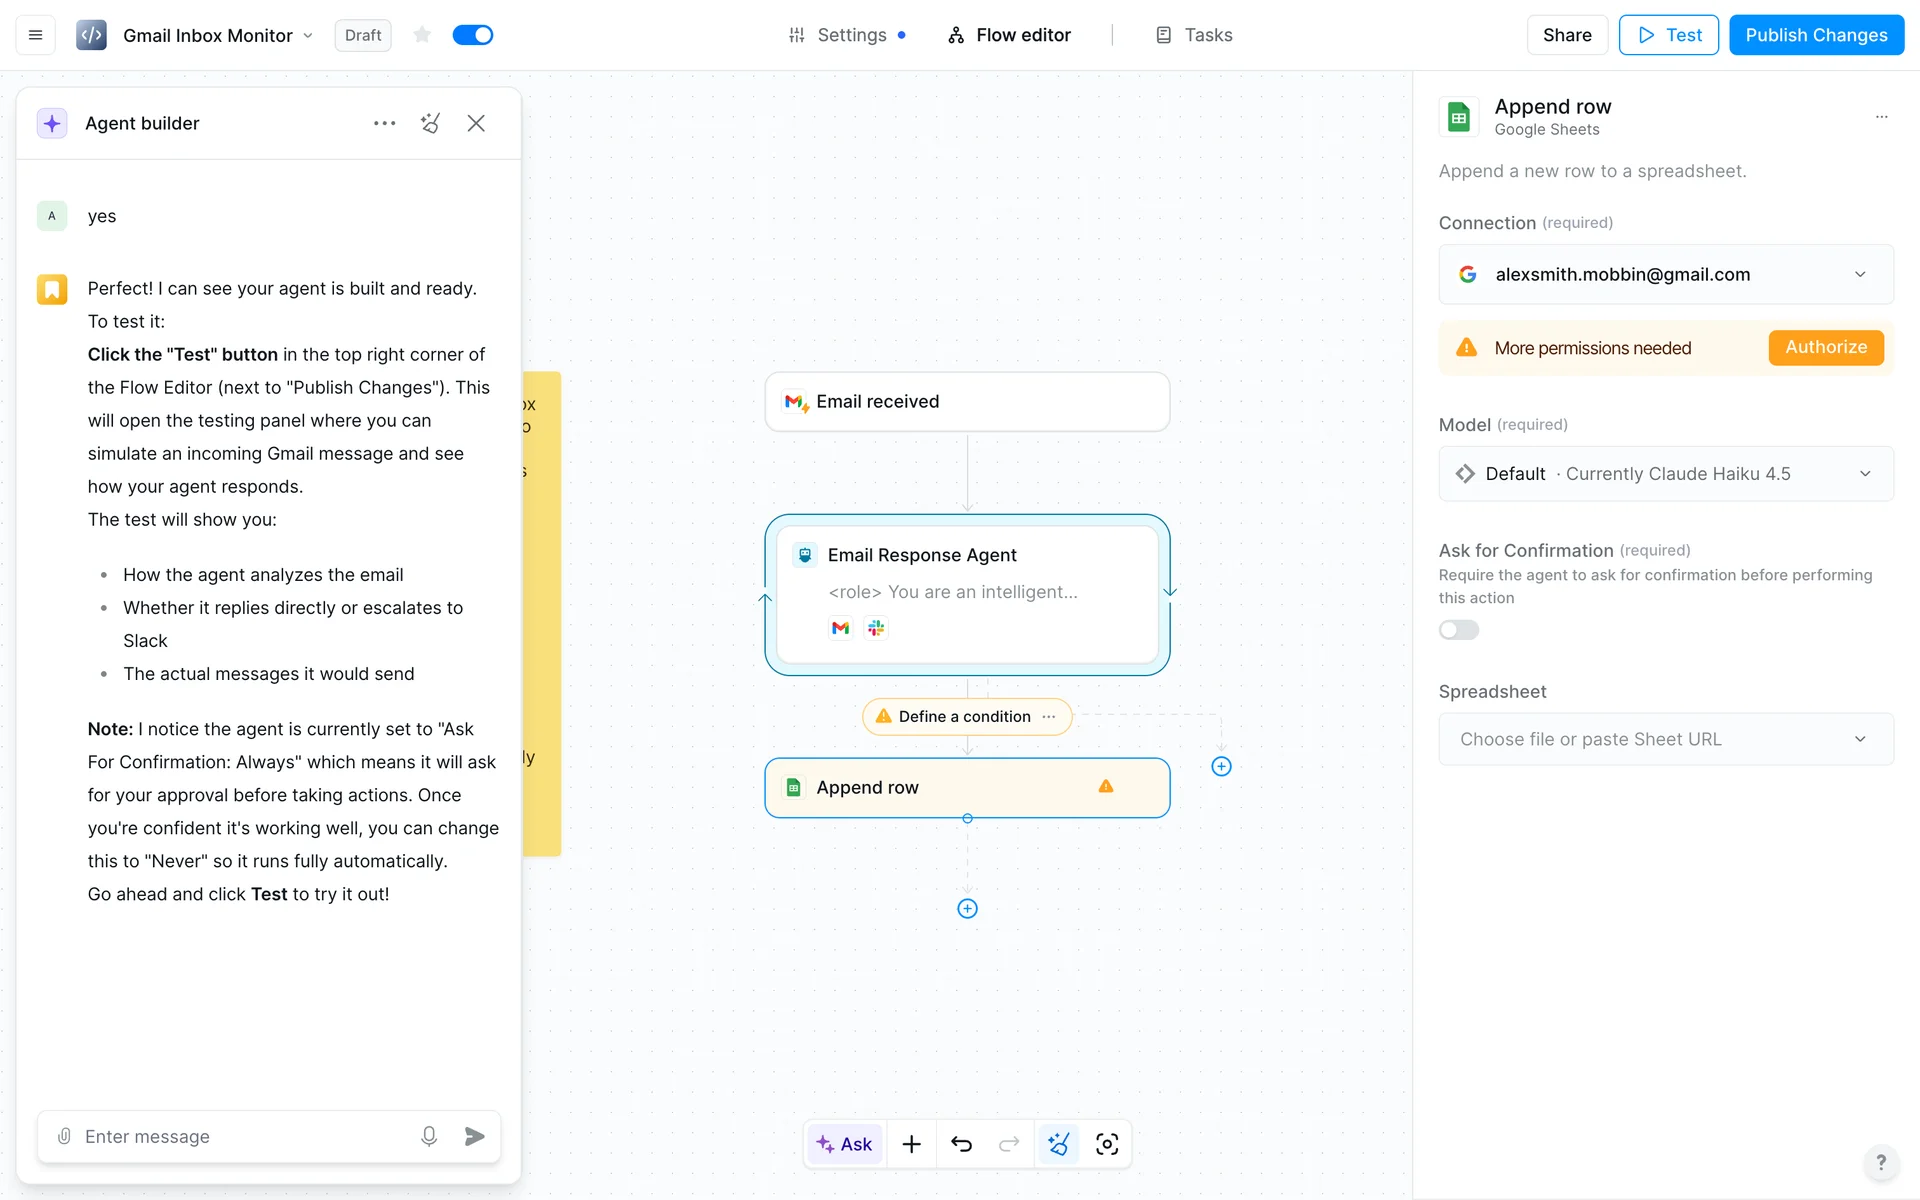Viewport: 1920px width, 1200px height.
Task: Click the microphone icon in message box
Action: 429,1136
